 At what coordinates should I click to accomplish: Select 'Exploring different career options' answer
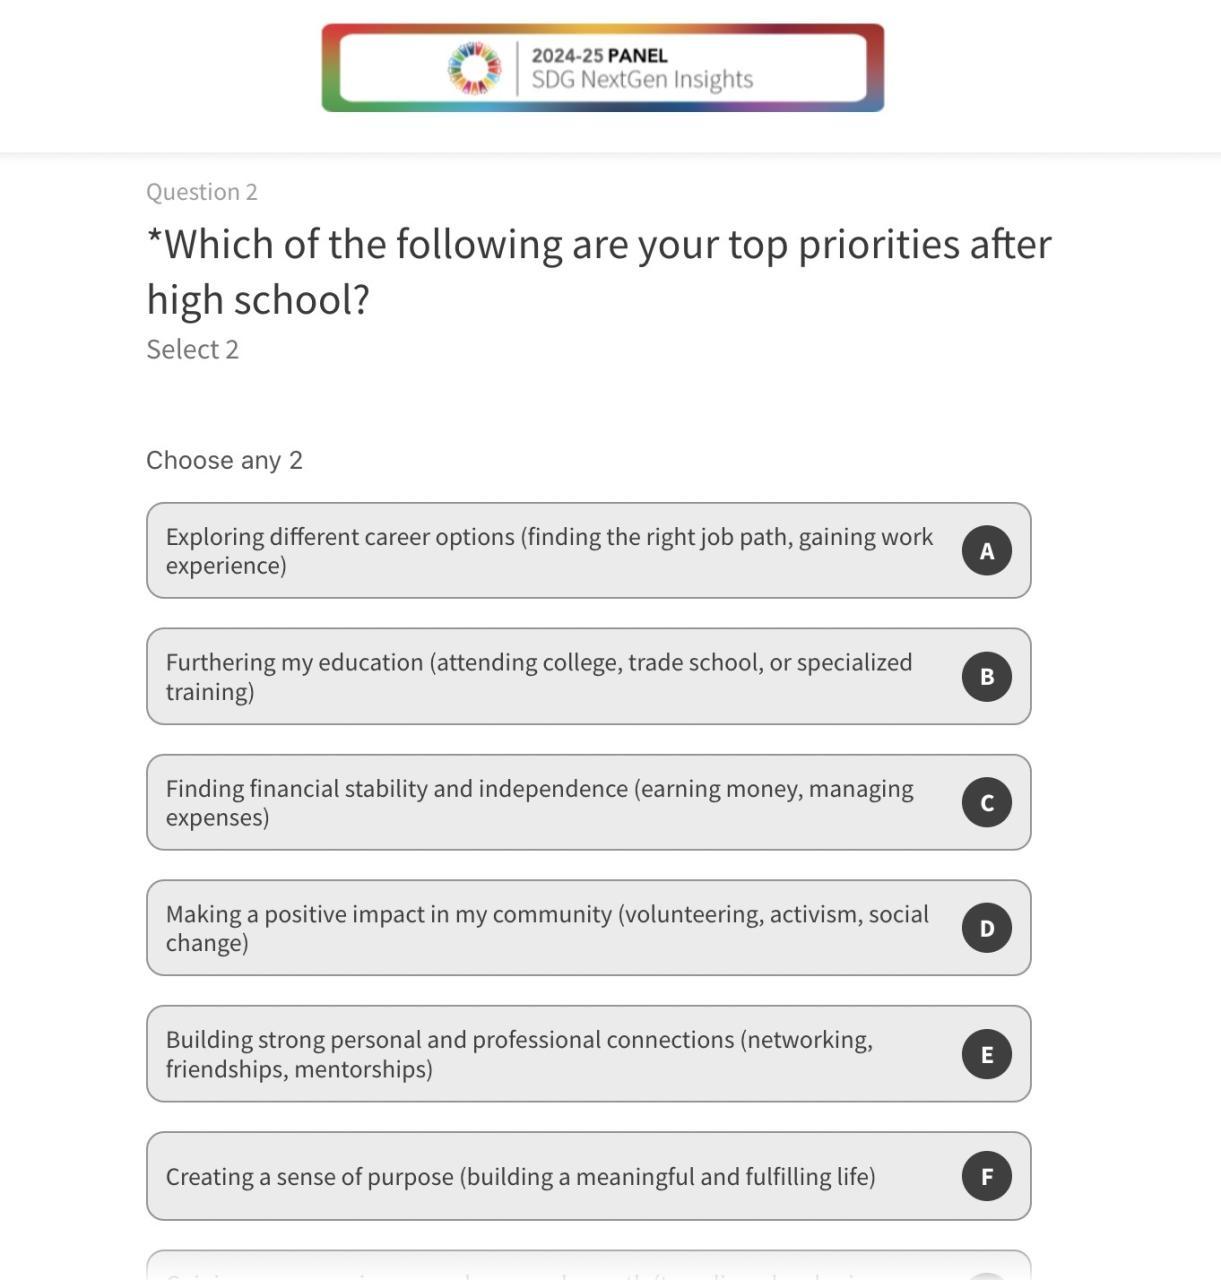click(548, 551)
